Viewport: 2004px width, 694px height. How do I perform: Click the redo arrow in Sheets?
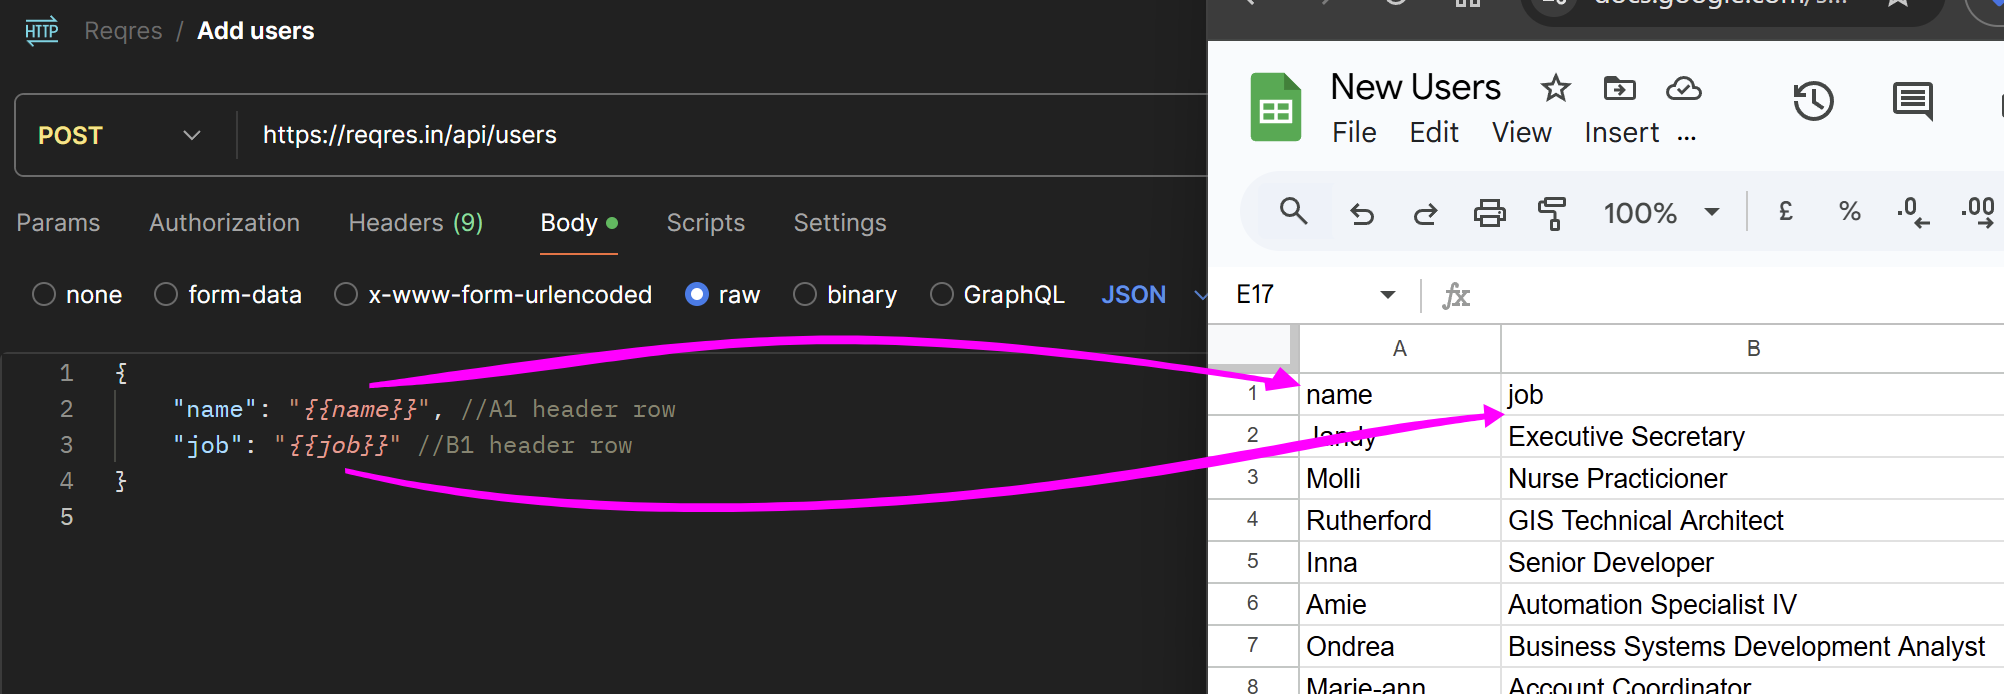[1425, 213]
